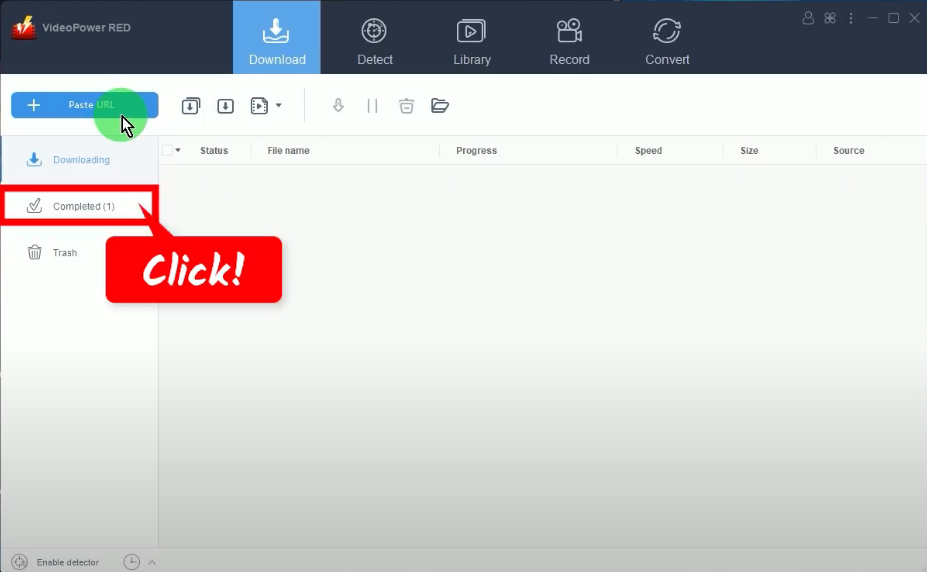Open the download folder icon
927x572 pixels.
440,105
